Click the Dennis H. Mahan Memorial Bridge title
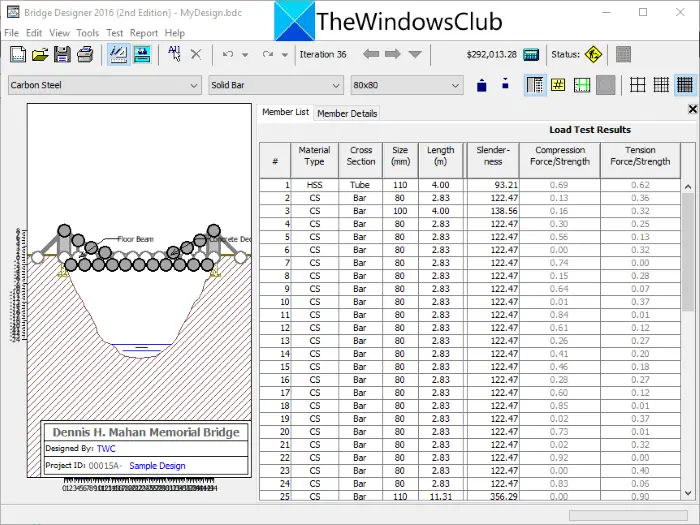This screenshot has height=525, width=700. [x=146, y=432]
